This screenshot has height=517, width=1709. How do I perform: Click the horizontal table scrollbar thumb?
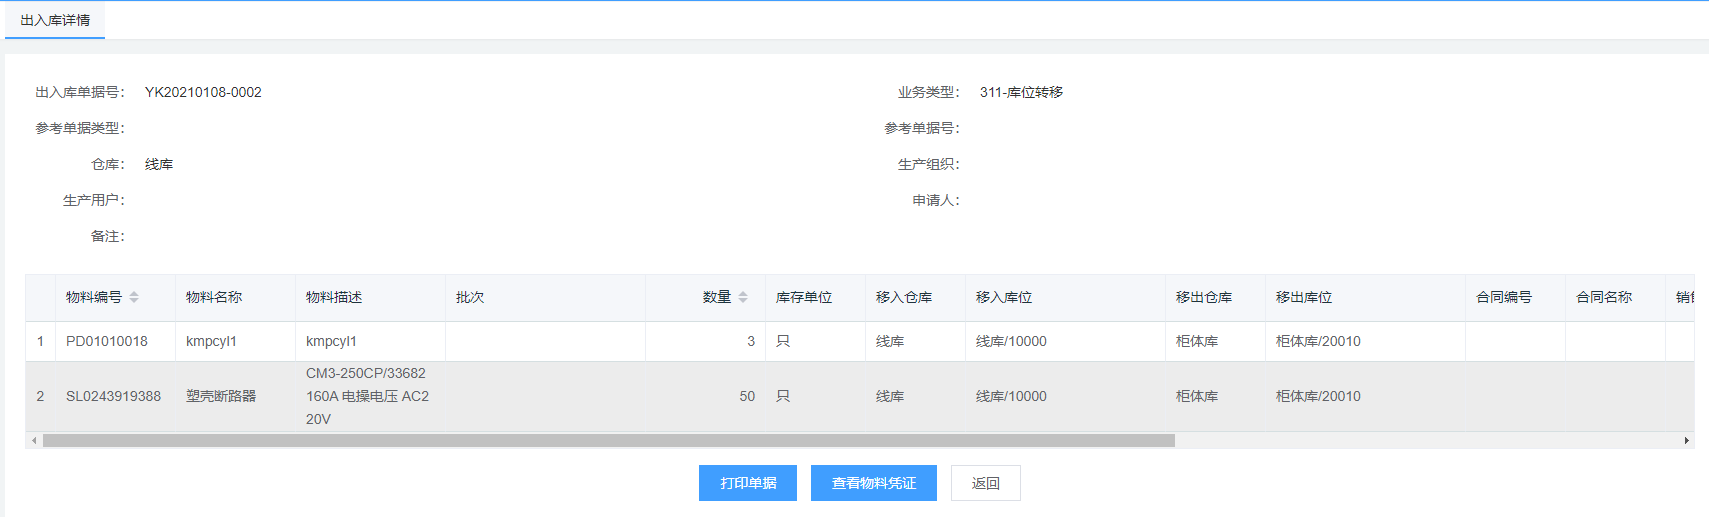608,440
